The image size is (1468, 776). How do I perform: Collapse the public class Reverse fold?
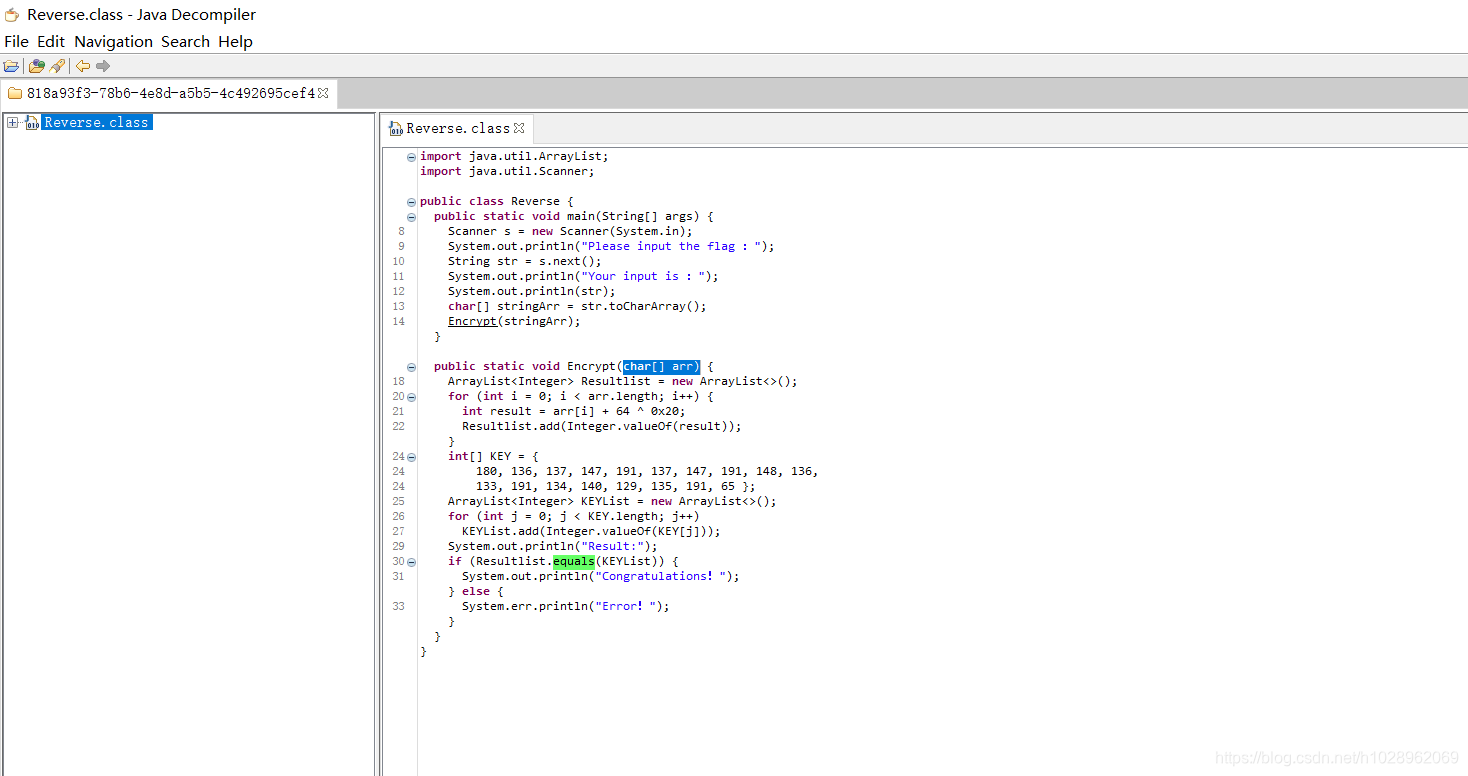pos(411,202)
